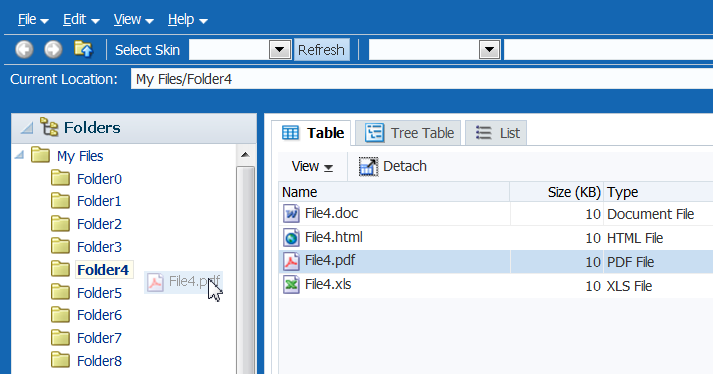Click the Forward navigation arrow icon
The image size is (713, 374).
tap(53, 49)
